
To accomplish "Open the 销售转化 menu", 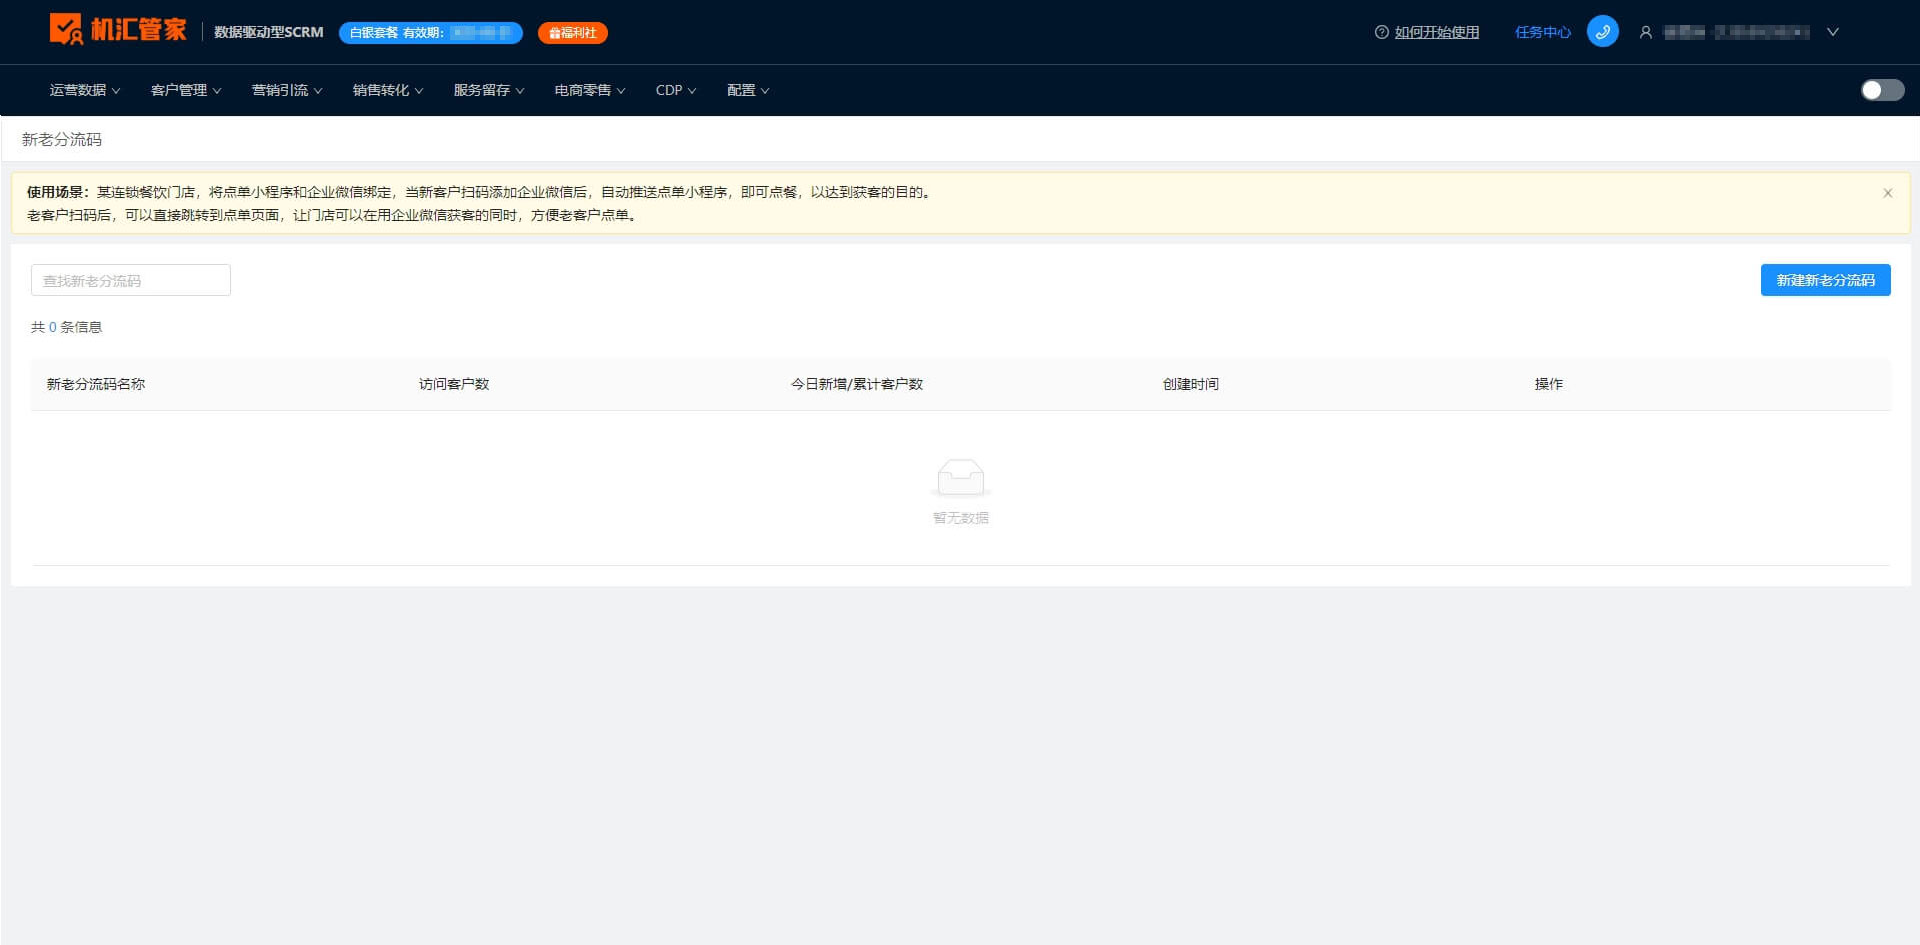I will [x=388, y=90].
